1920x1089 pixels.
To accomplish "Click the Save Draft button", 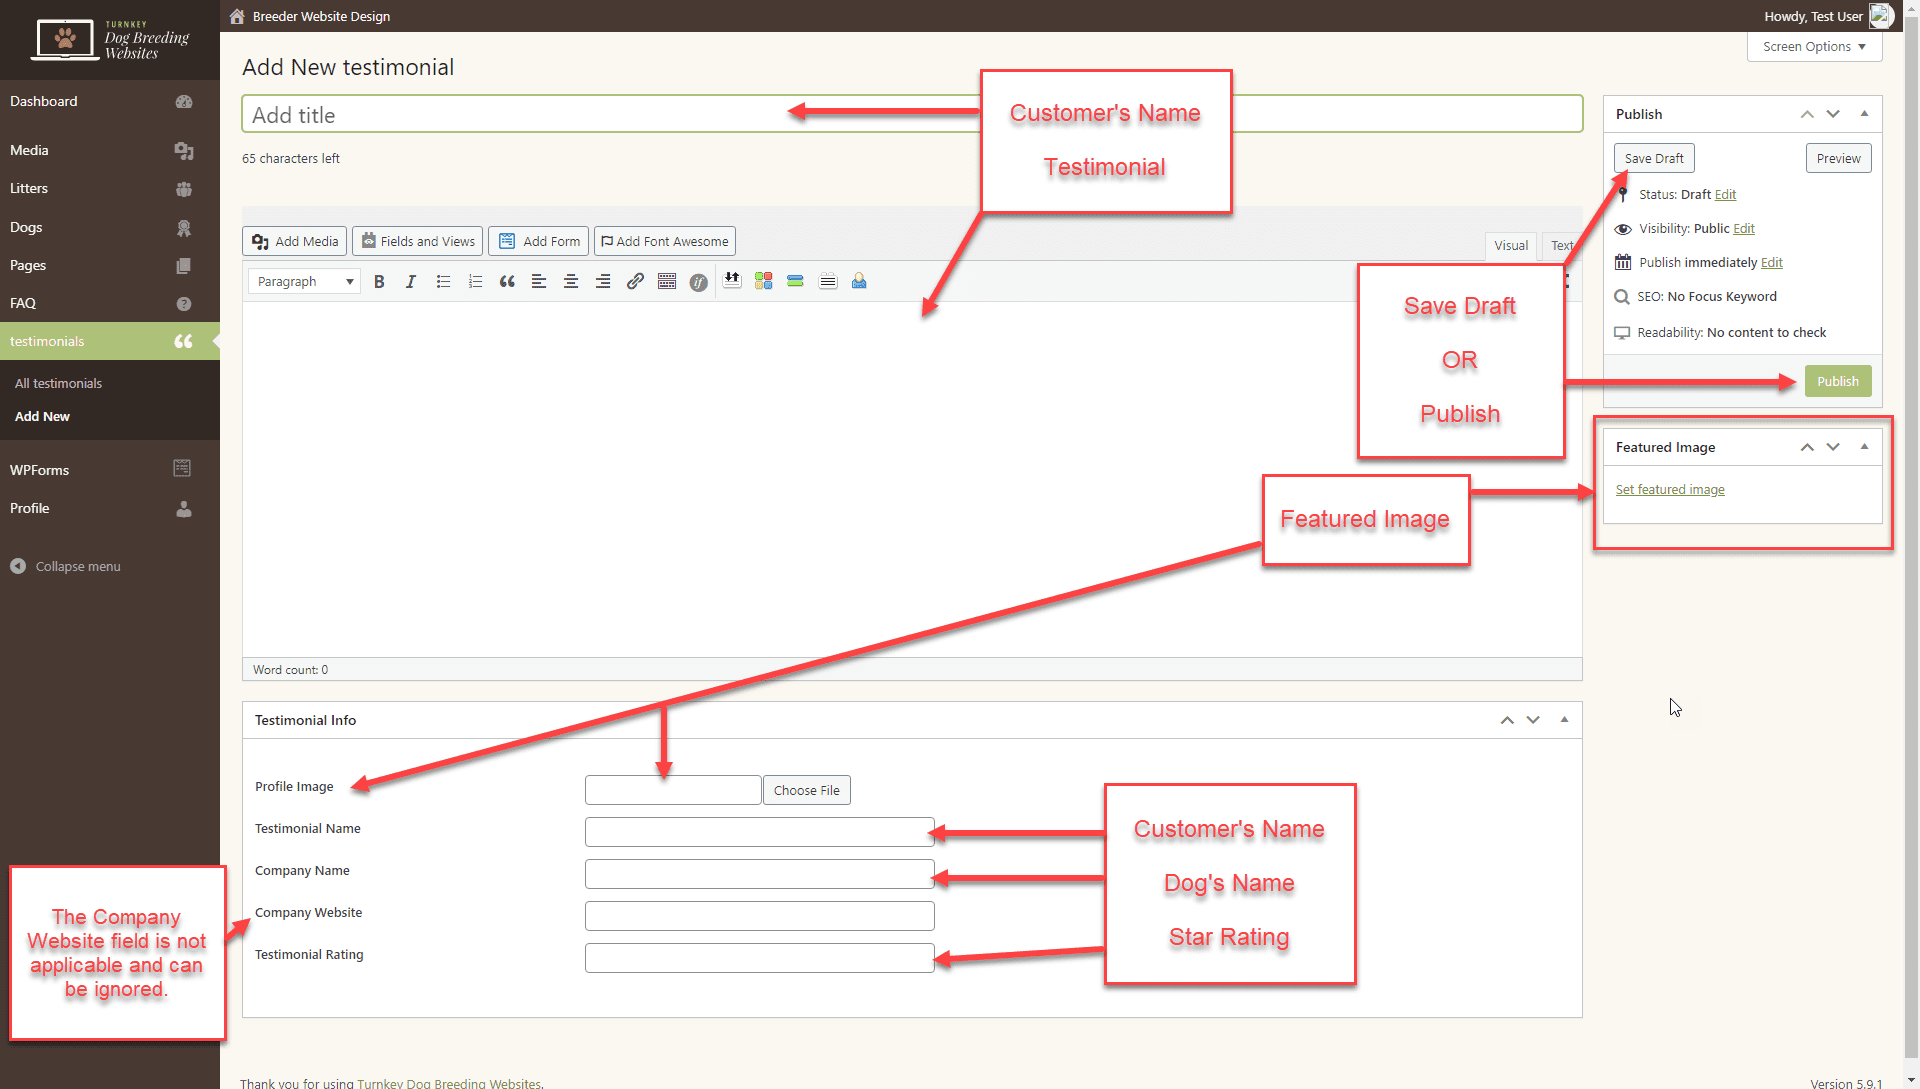I will tap(1654, 158).
